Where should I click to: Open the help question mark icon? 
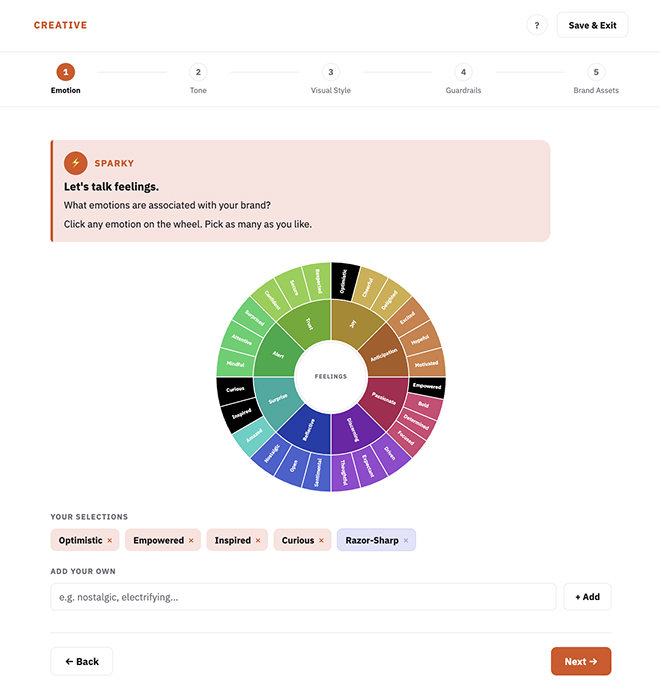pyautogui.click(x=536, y=25)
